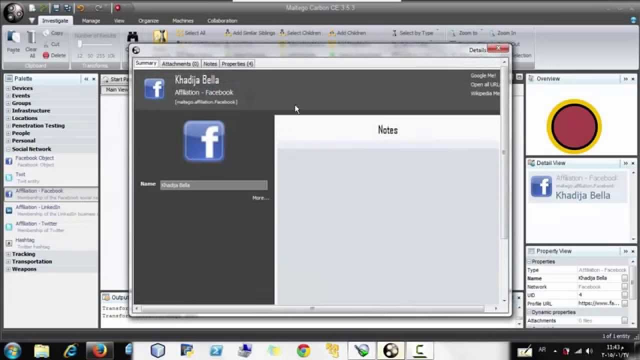
Task: Expand the People palette category
Action: tap(8, 133)
